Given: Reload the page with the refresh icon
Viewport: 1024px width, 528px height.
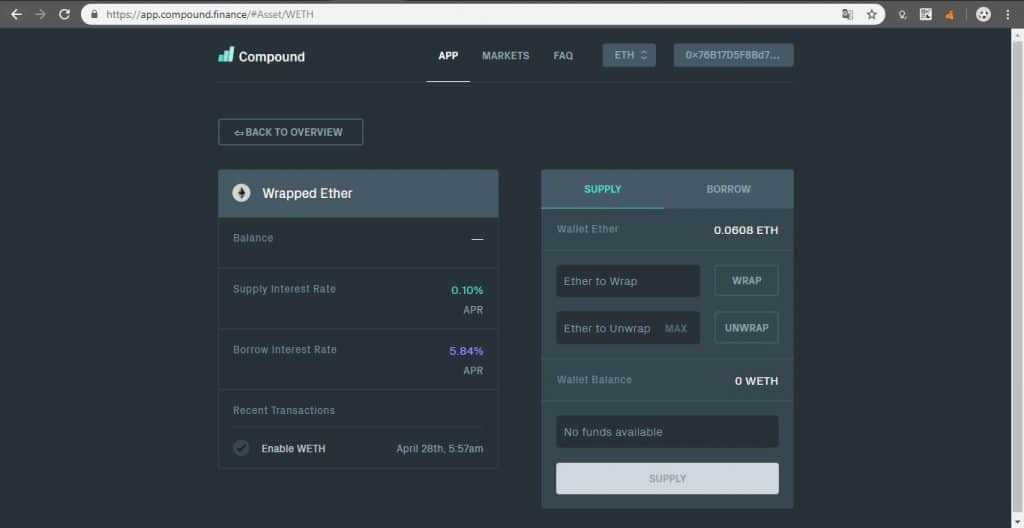Looking at the screenshot, I should pos(64,14).
